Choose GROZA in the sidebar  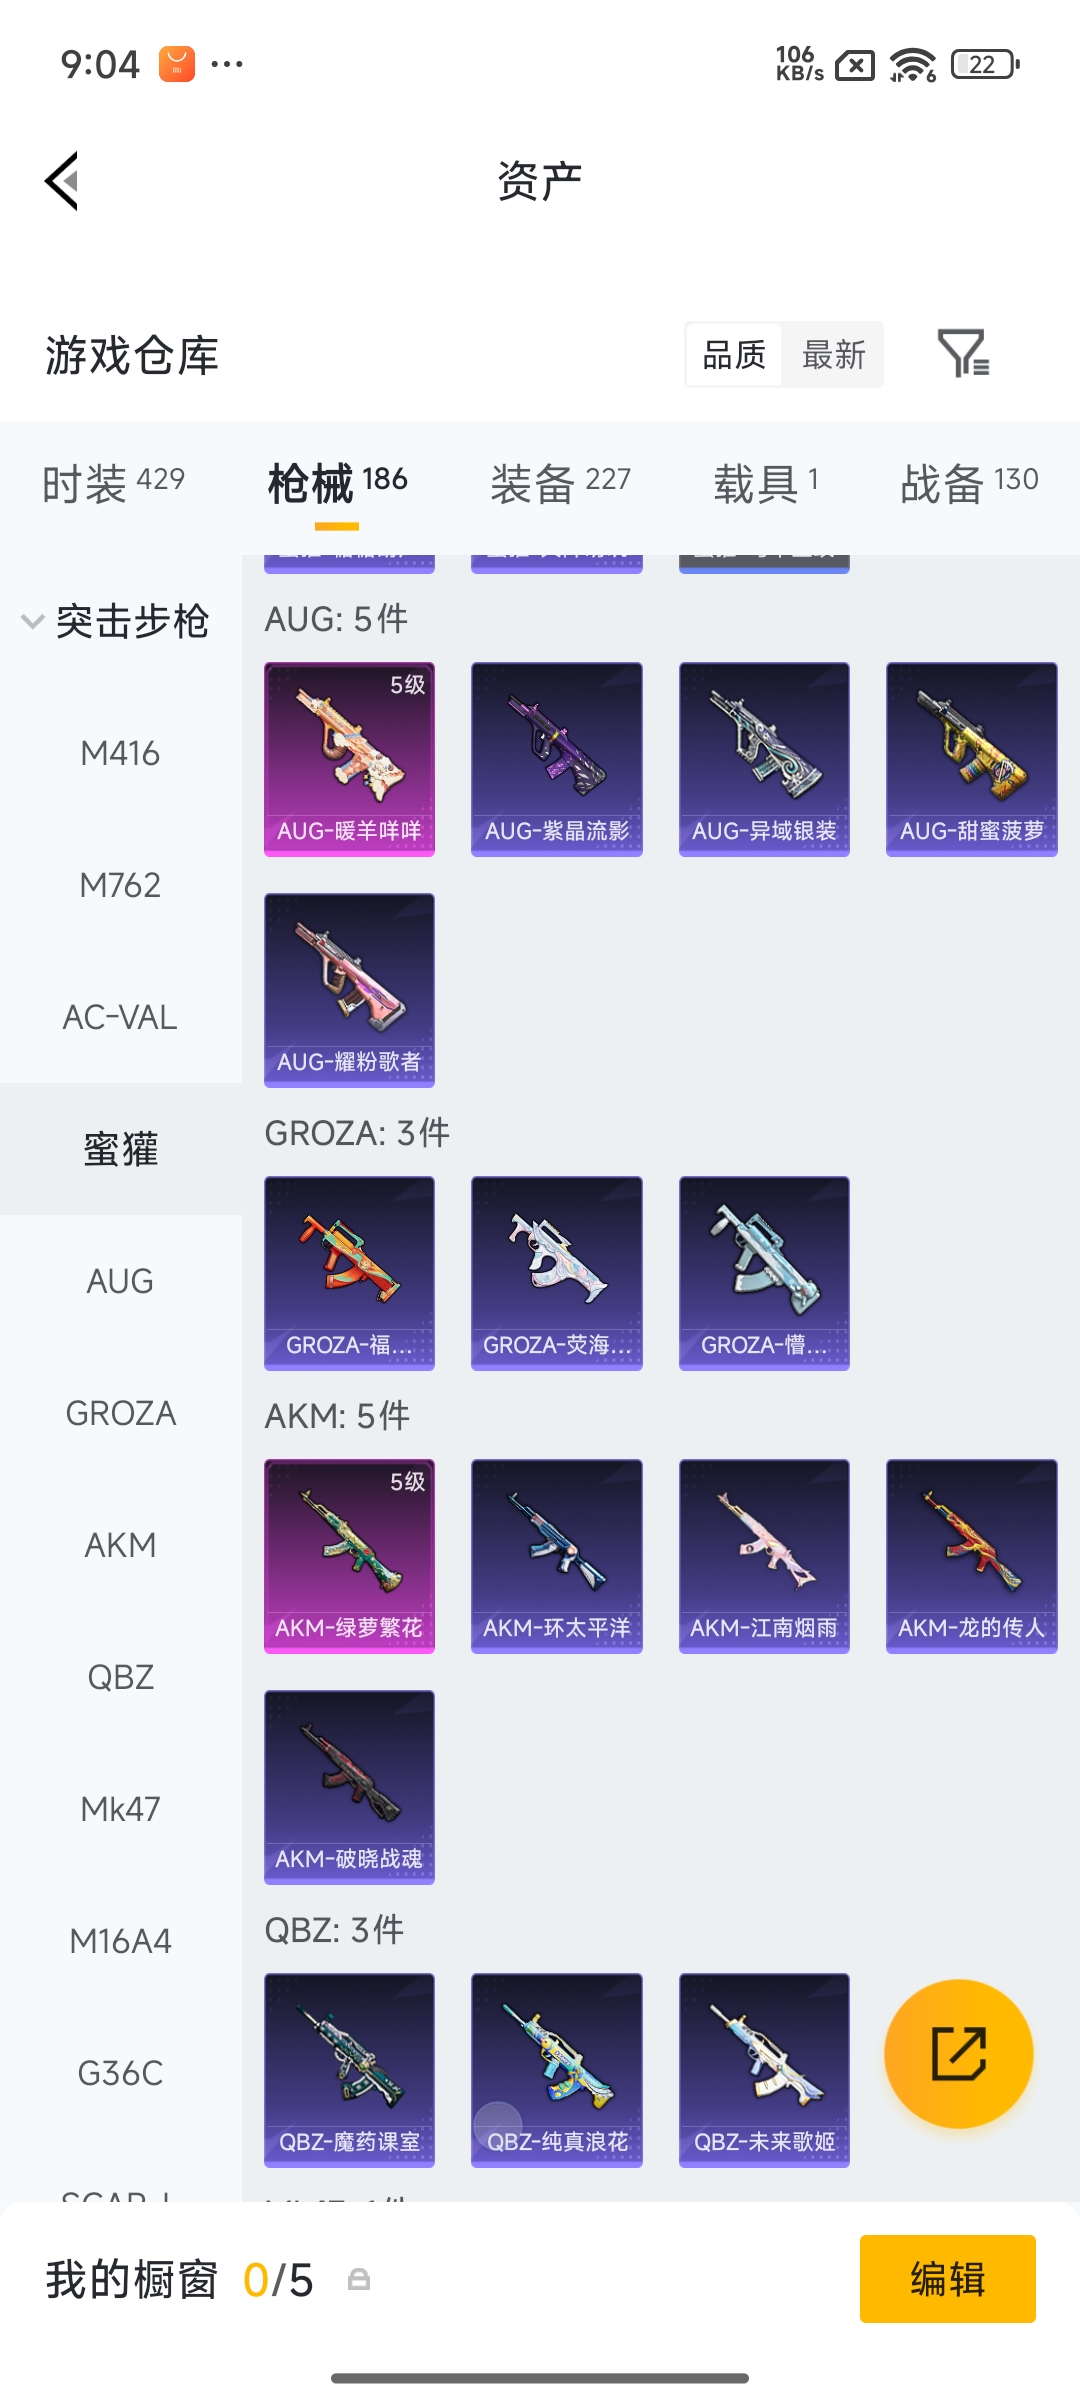point(120,1413)
